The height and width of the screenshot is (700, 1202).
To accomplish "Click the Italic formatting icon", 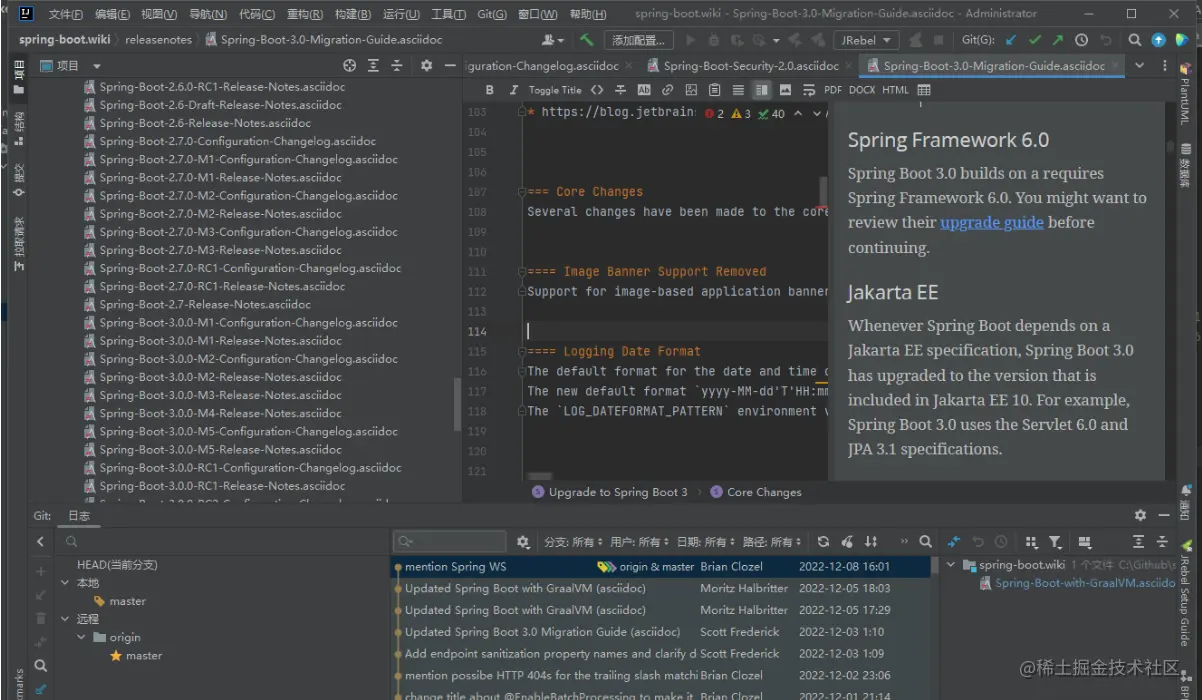I will click(x=513, y=90).
